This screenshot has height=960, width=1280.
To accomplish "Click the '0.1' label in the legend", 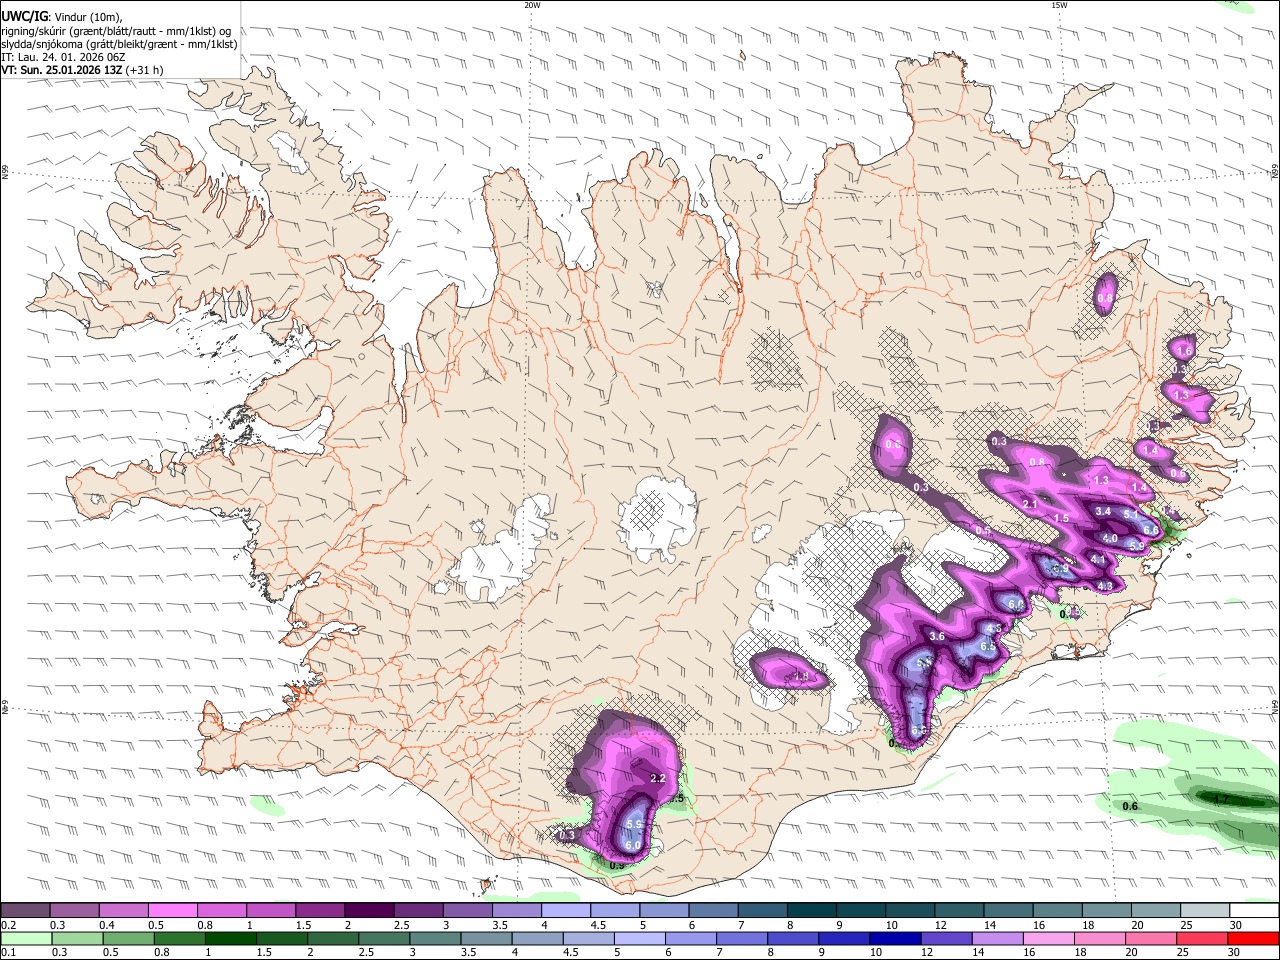I will tap(8, 952).
